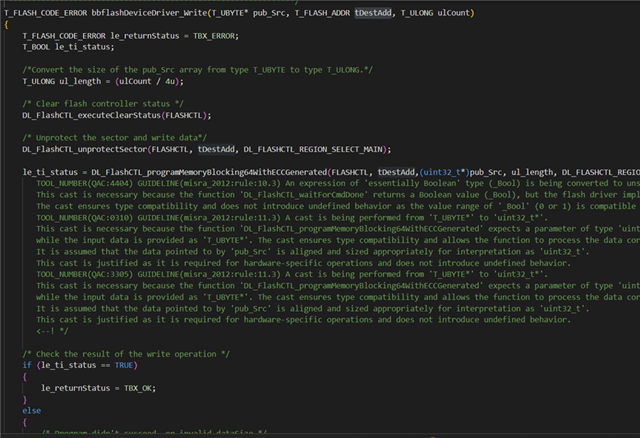Click 'Unprotect the sector and write data' comment
Image resolution: width=640 pixels, height=438 pixels.
pos(115,138)
